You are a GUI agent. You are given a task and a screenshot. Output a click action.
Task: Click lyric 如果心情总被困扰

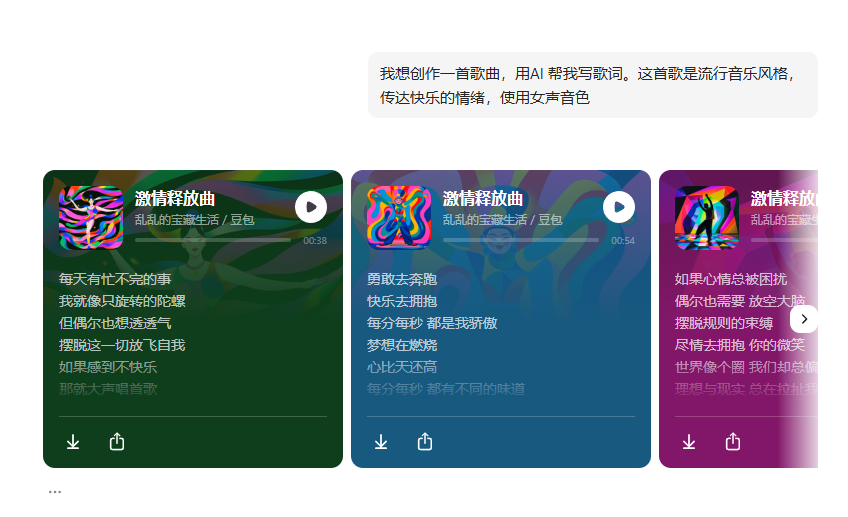pos(731,279)
